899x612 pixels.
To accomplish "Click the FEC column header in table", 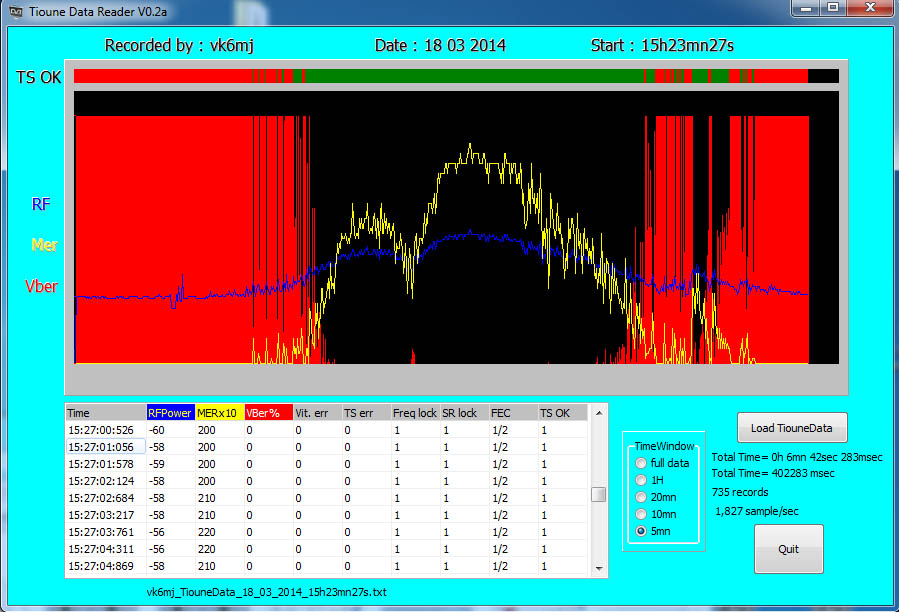I will pyautogui.click(x=512, y=413).
